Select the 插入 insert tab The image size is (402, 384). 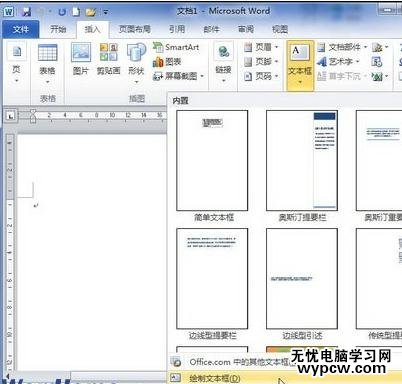92,29
